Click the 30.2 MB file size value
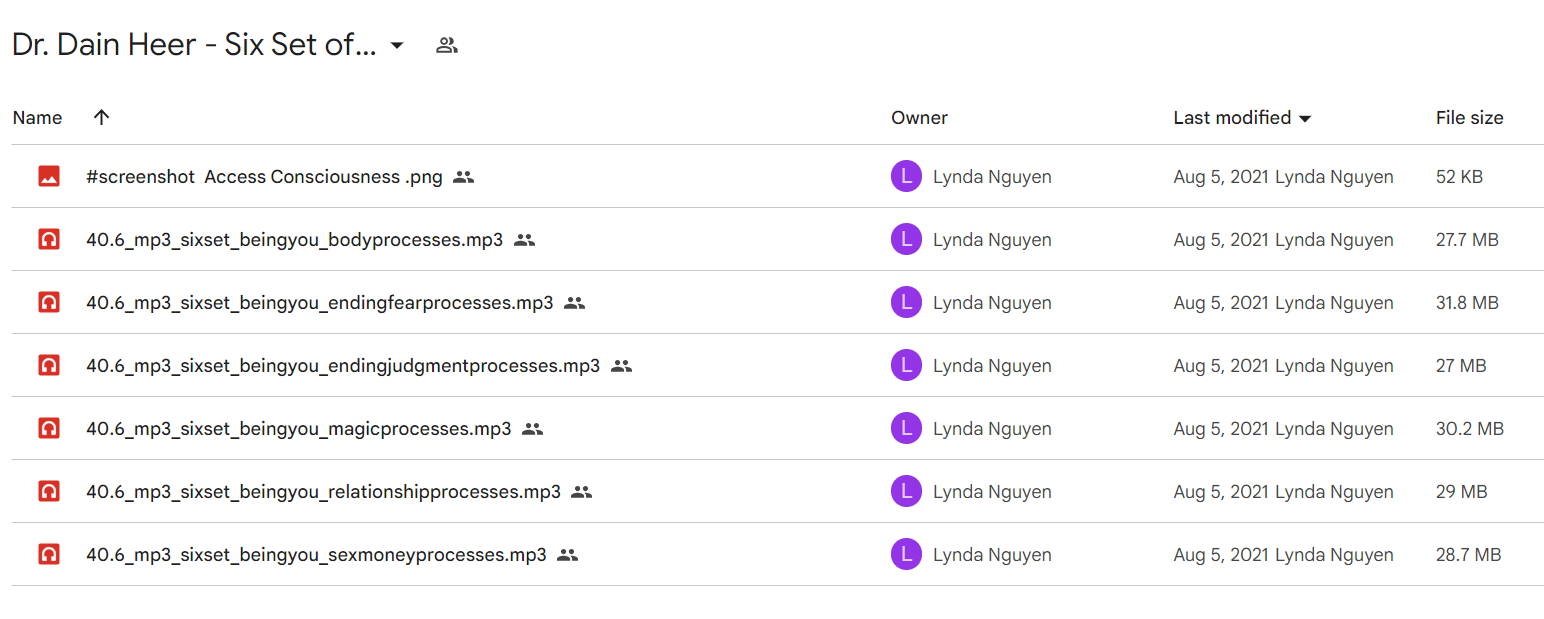 (1470, 429)
